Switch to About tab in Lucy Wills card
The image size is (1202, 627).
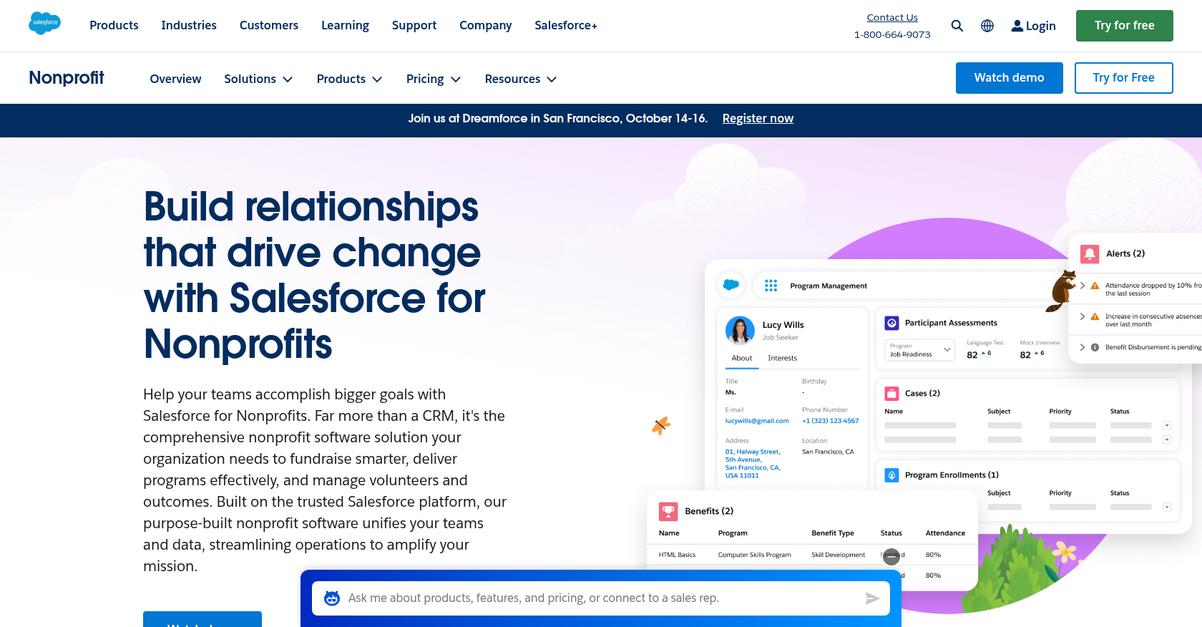tap(742, 358)
